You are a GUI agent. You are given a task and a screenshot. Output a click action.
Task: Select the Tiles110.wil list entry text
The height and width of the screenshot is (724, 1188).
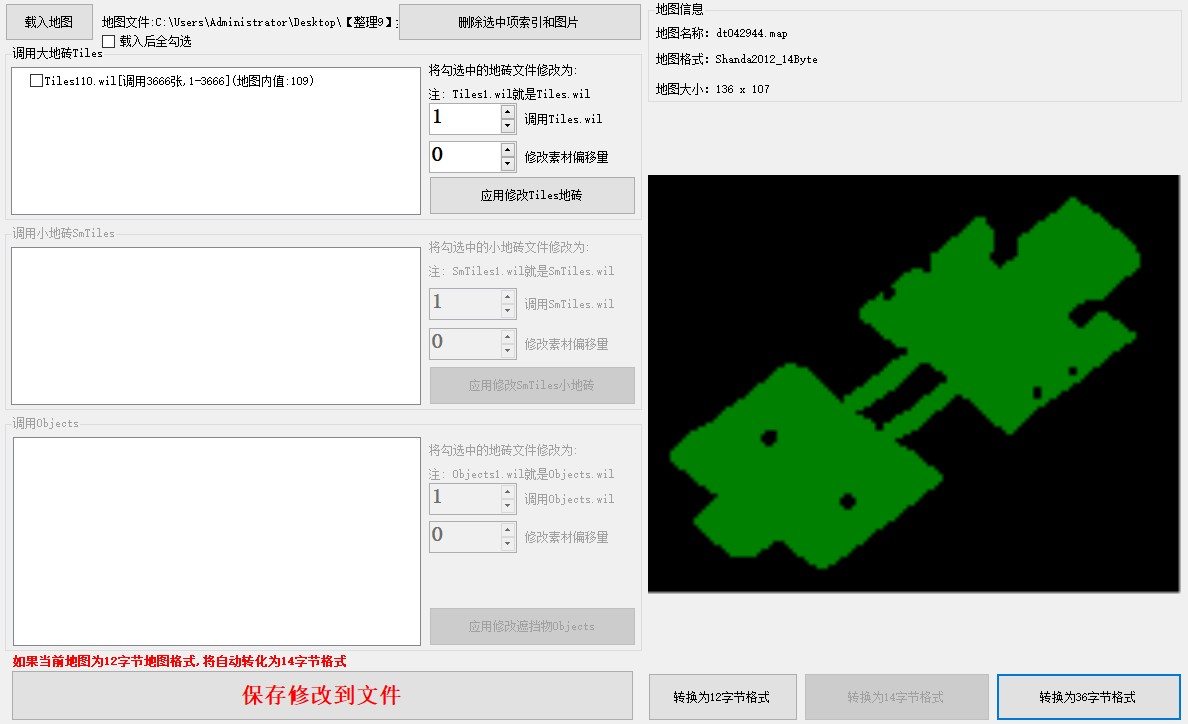click(180, 81)
